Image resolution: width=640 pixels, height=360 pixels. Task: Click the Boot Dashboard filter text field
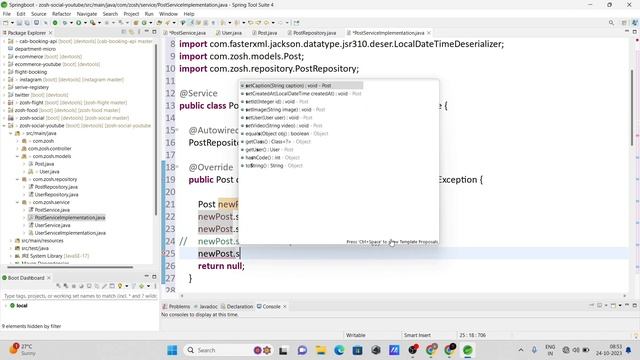80,296
